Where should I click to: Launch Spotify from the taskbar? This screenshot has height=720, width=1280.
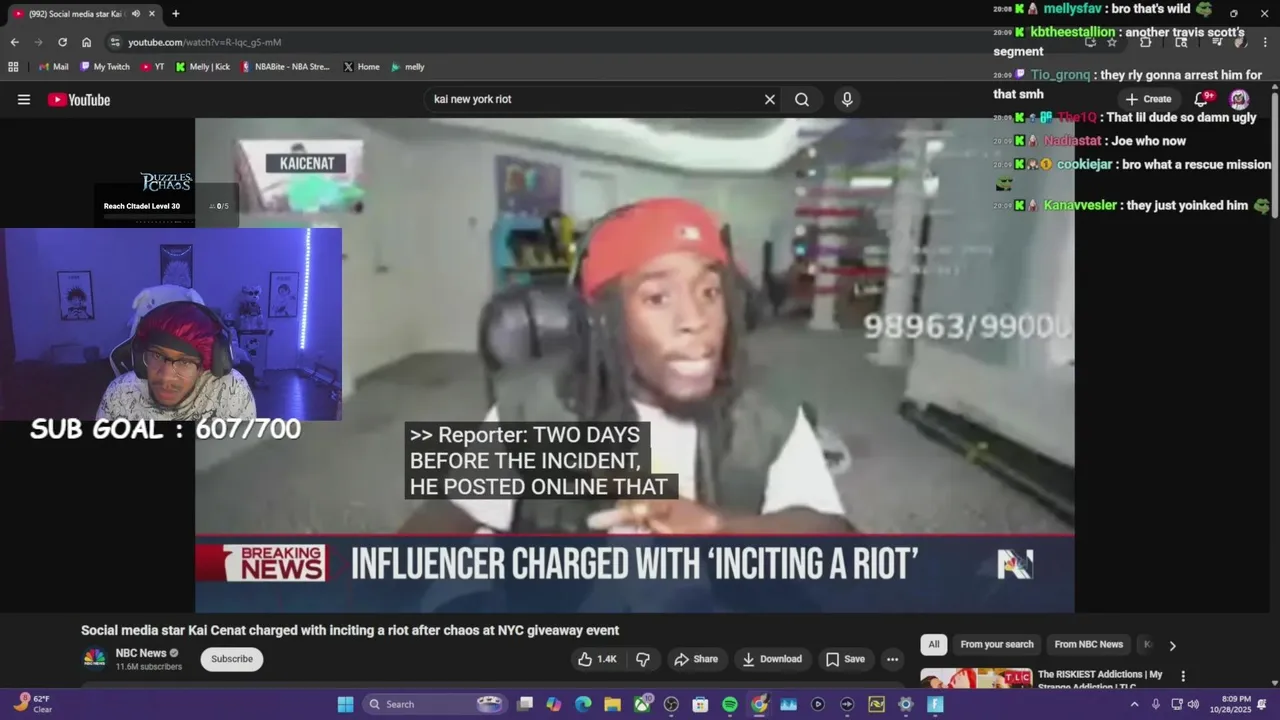pyautogui.click(x=730, y=704)
